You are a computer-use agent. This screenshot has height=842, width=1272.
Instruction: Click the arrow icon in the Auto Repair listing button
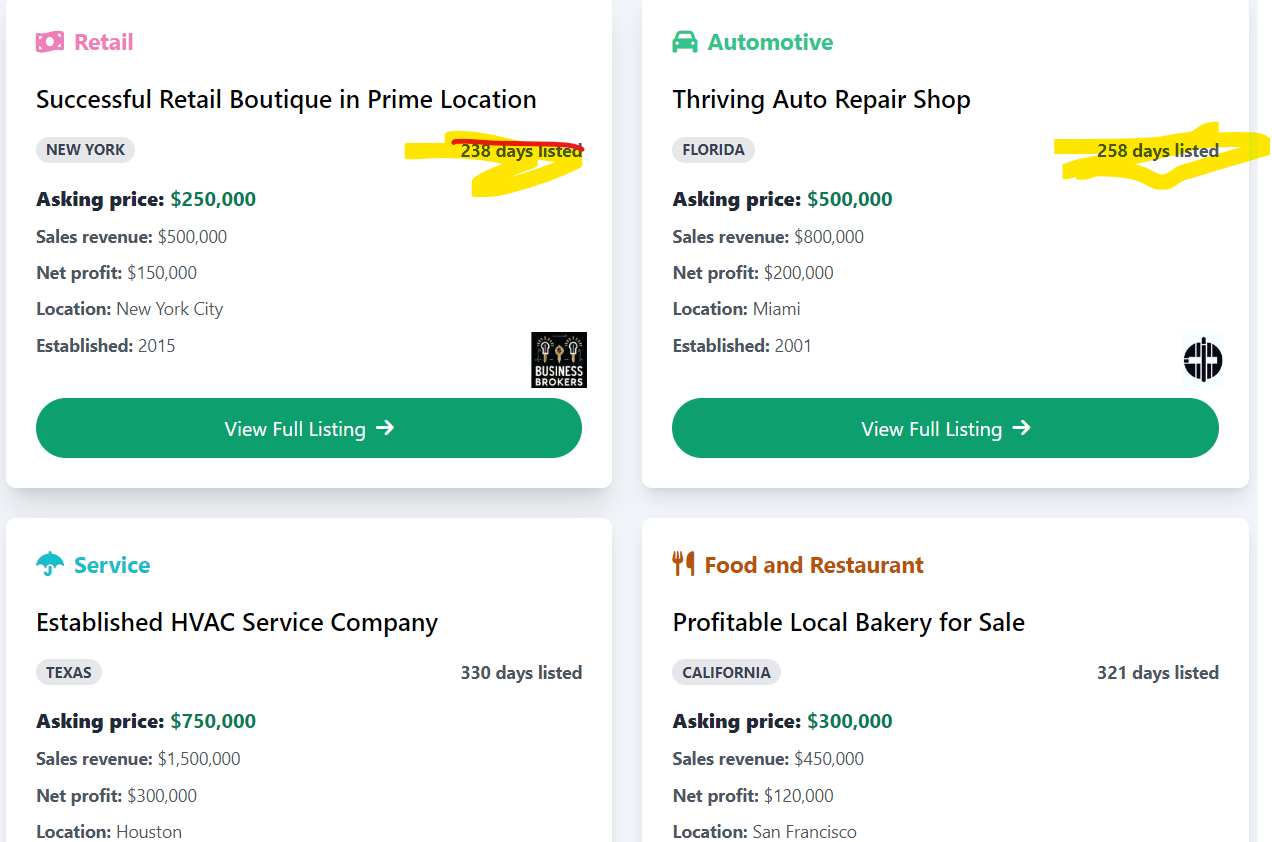pyautogui.click(x=1022, y=428)
